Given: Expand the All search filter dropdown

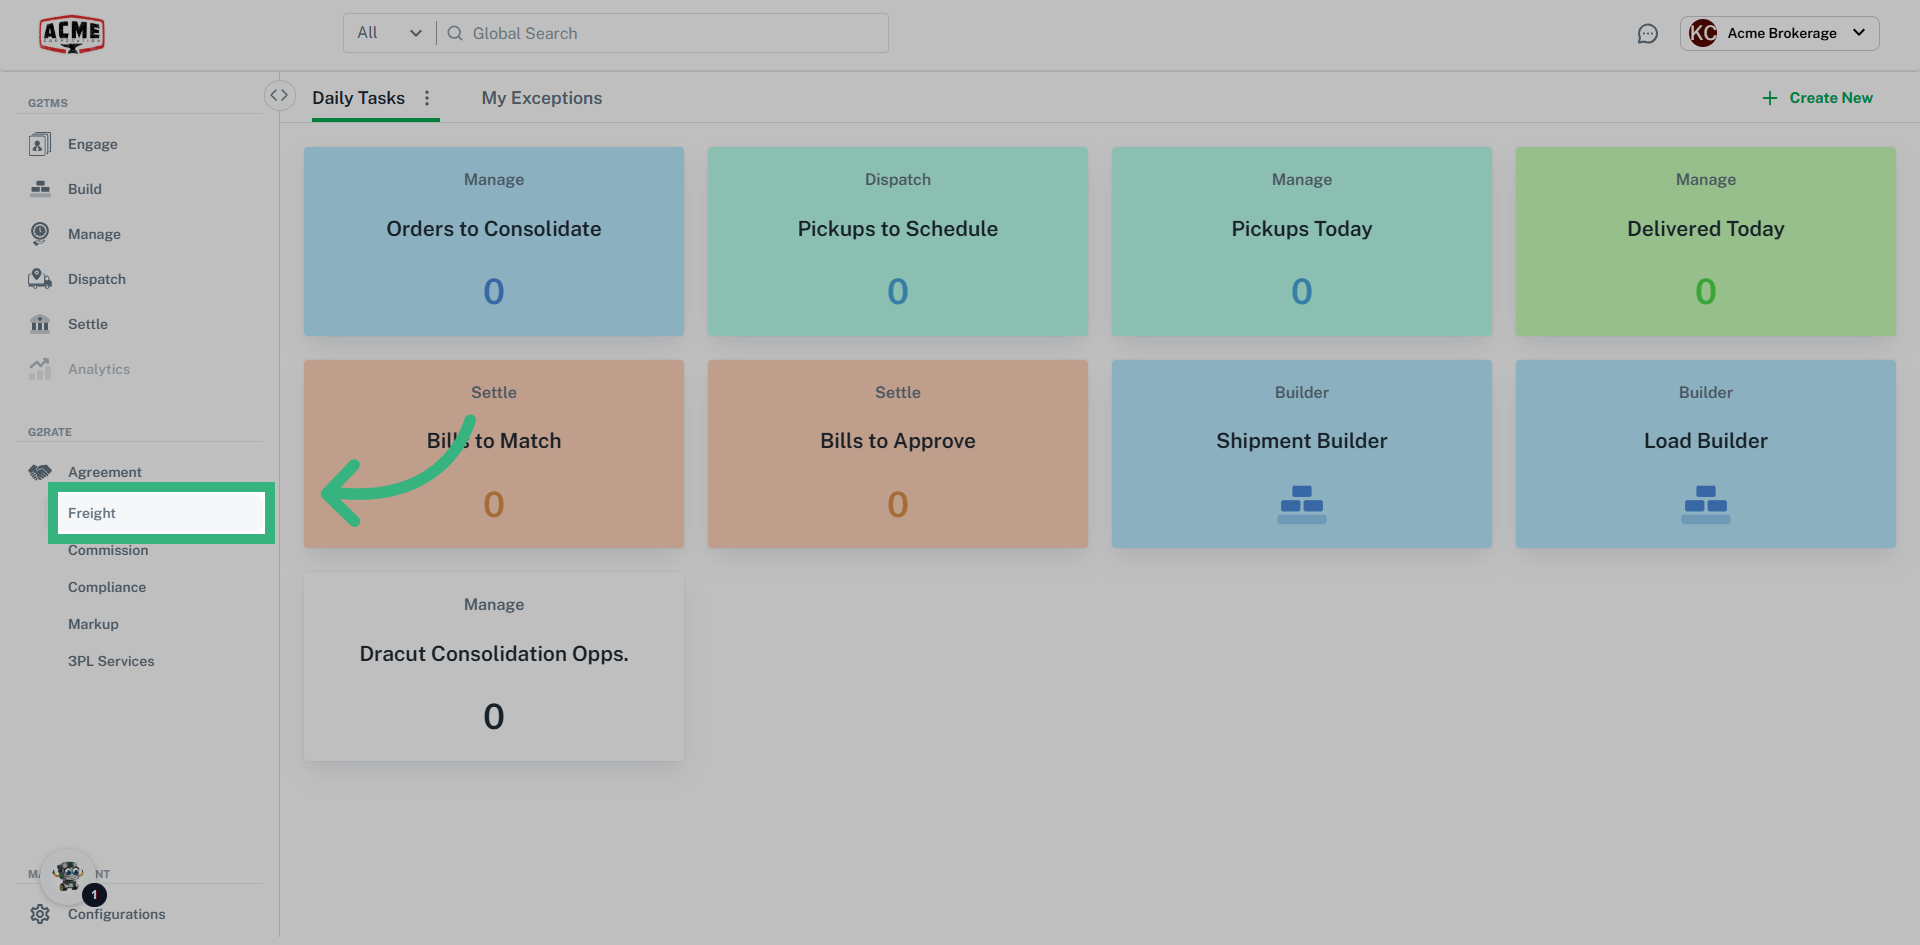Looking at the screenshot, I should point(389,33).
